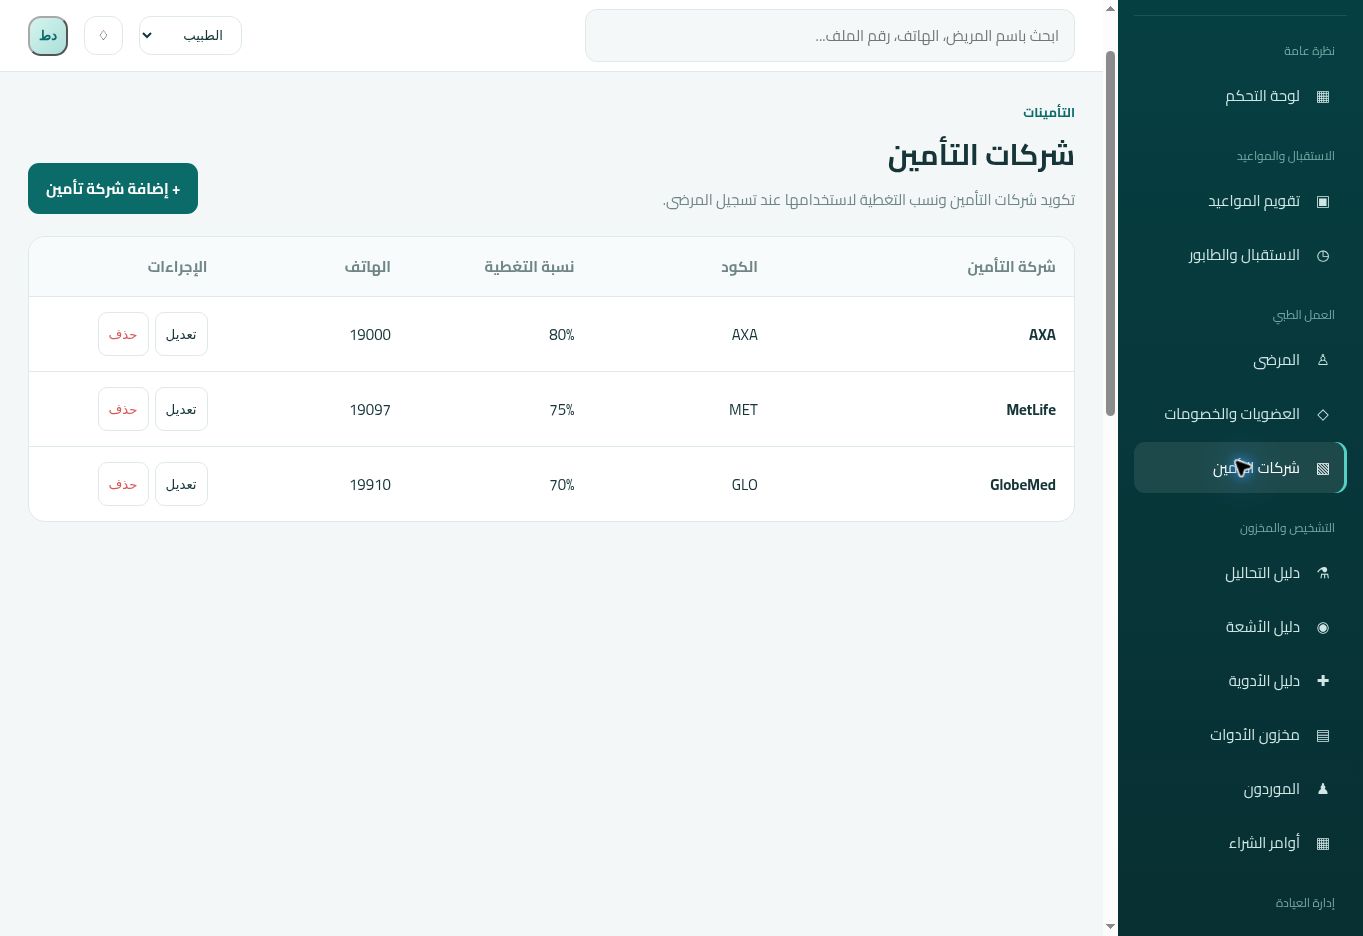
Task: Click the الهاتف column header
Action: pyautogui.click(x=368, y=267)
